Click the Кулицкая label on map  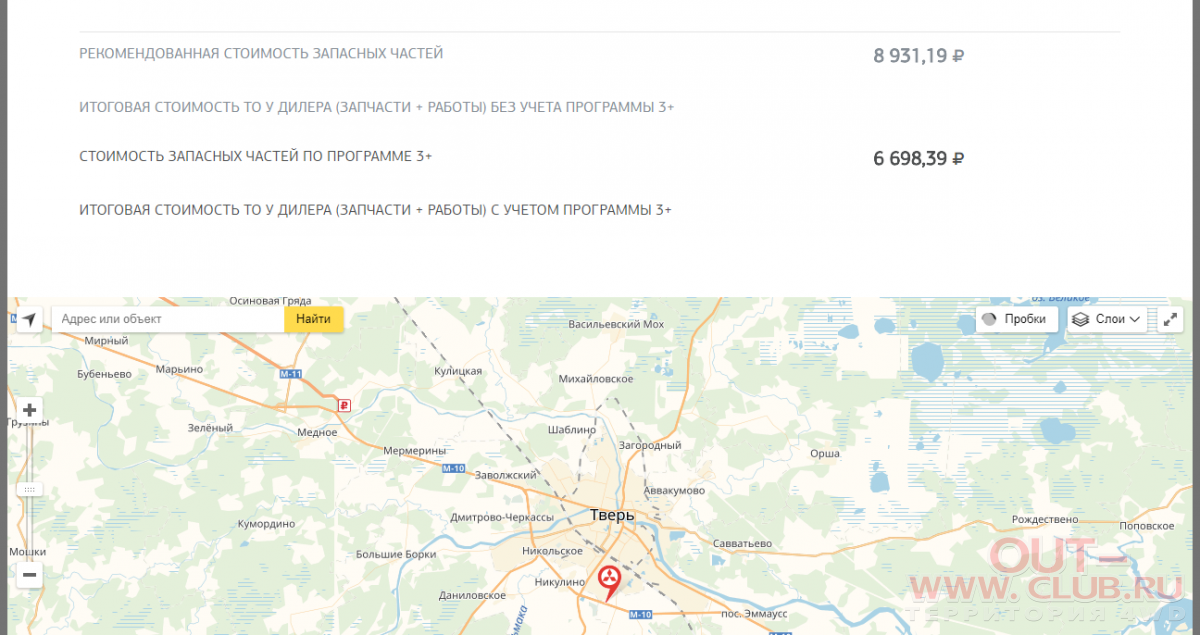458,371
